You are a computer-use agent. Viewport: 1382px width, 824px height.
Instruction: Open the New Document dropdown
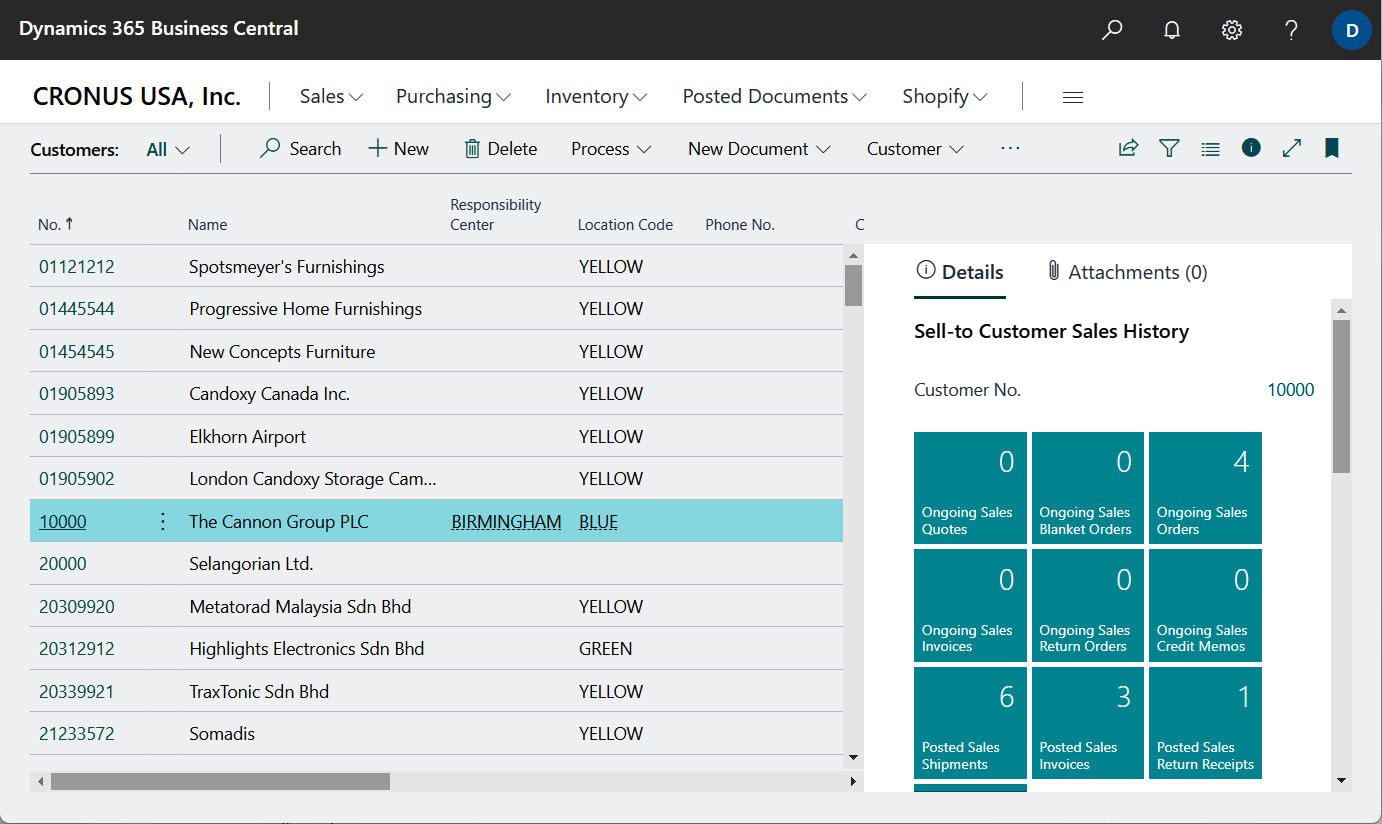[759, 149]
